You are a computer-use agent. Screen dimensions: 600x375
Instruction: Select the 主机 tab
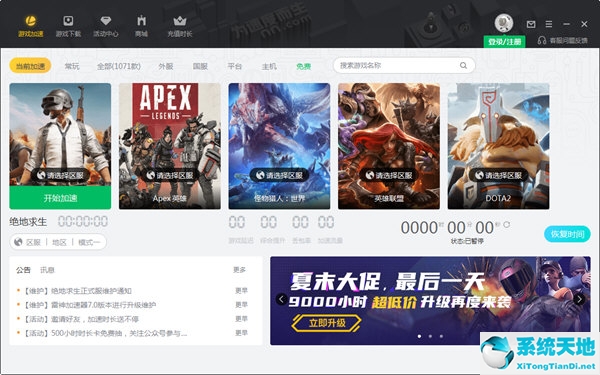click(x=269, y=66)
